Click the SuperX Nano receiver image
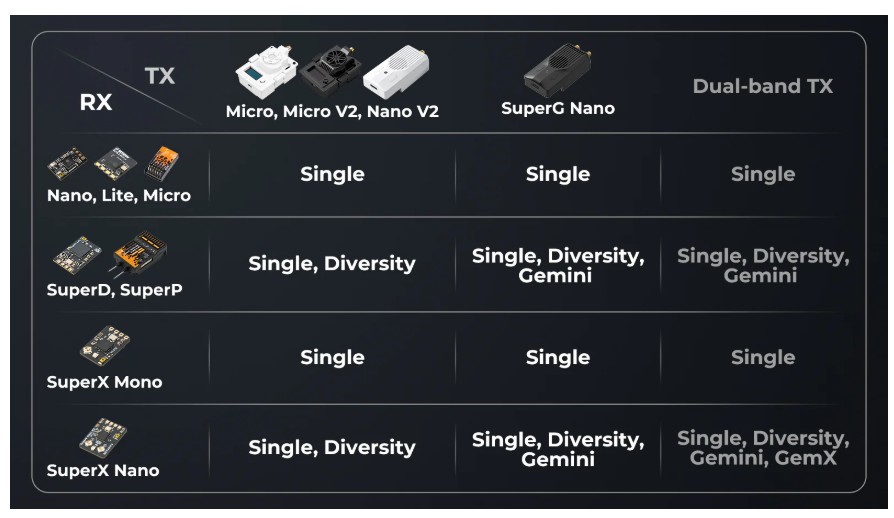 (x=103, y=438)
